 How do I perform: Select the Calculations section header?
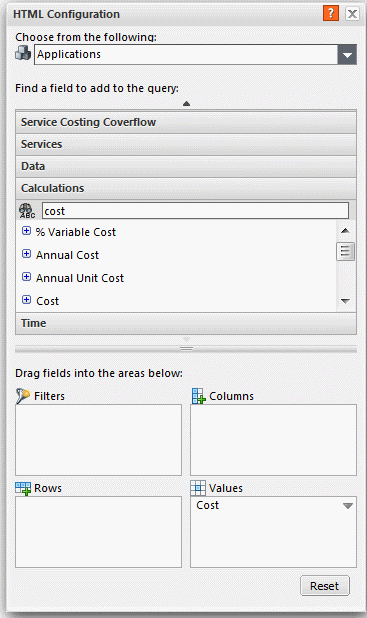[x=186, y=188]
